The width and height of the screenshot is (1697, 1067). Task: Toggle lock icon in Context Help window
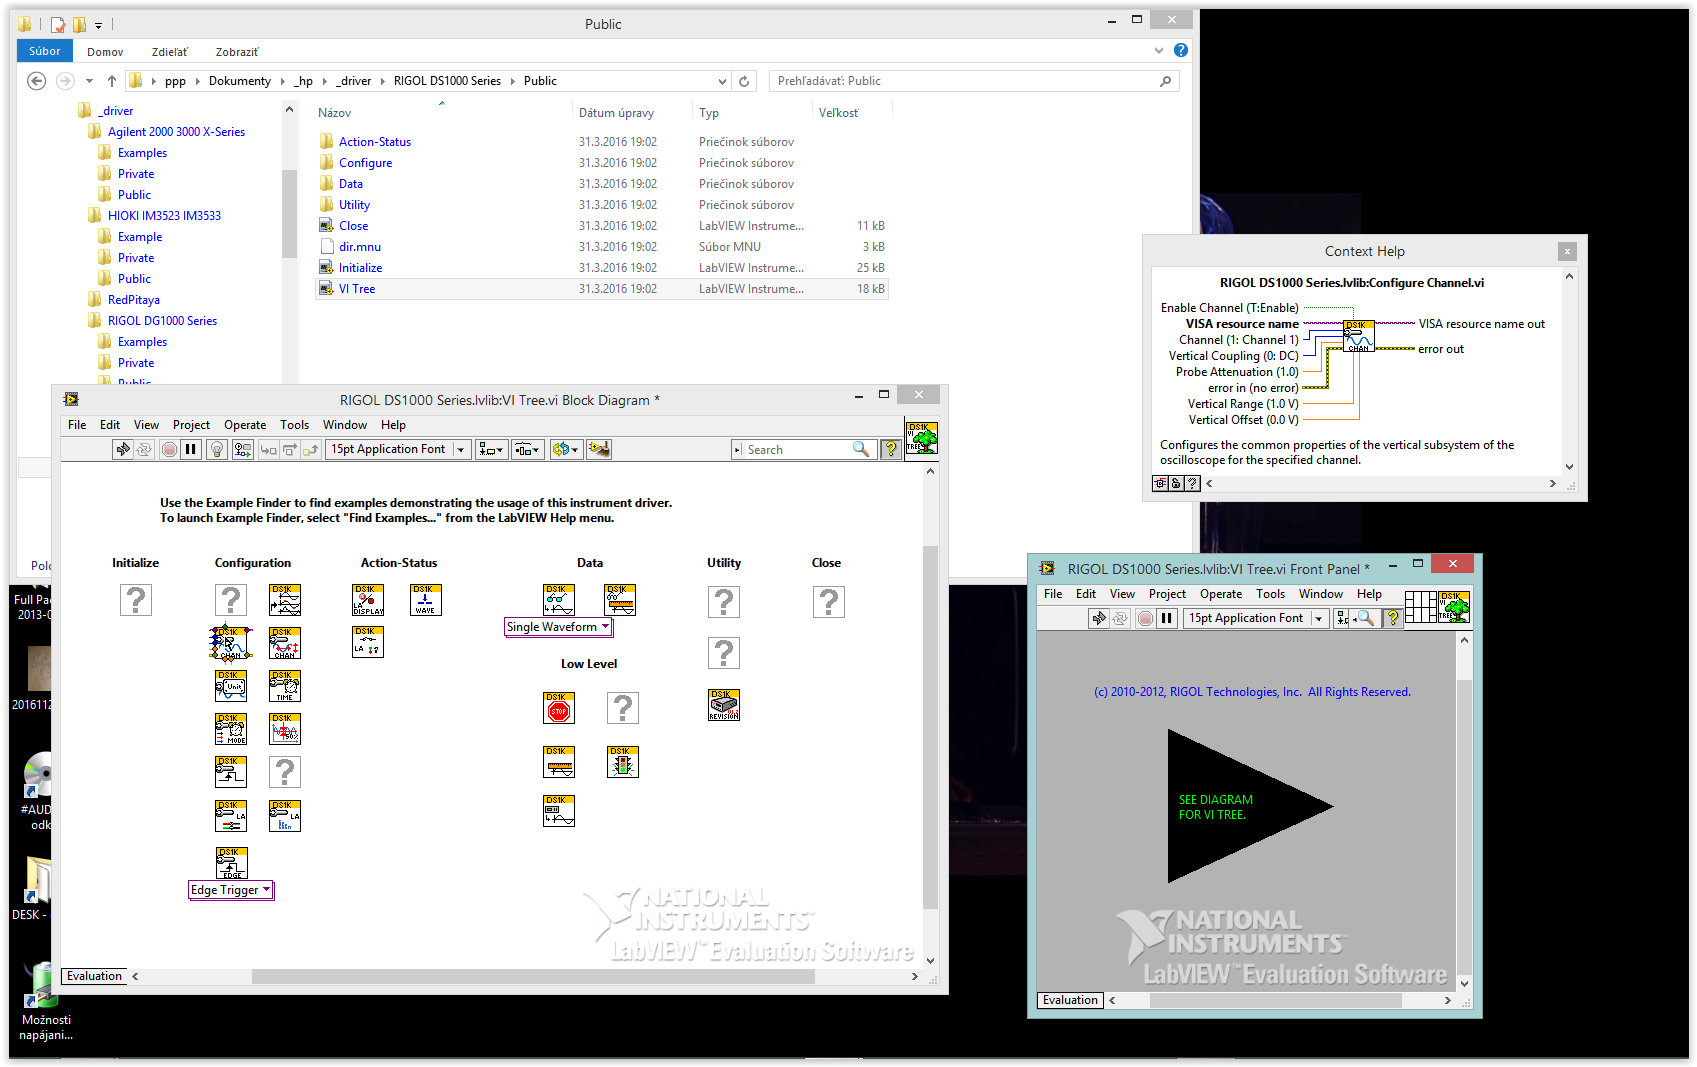[1176, 483]
